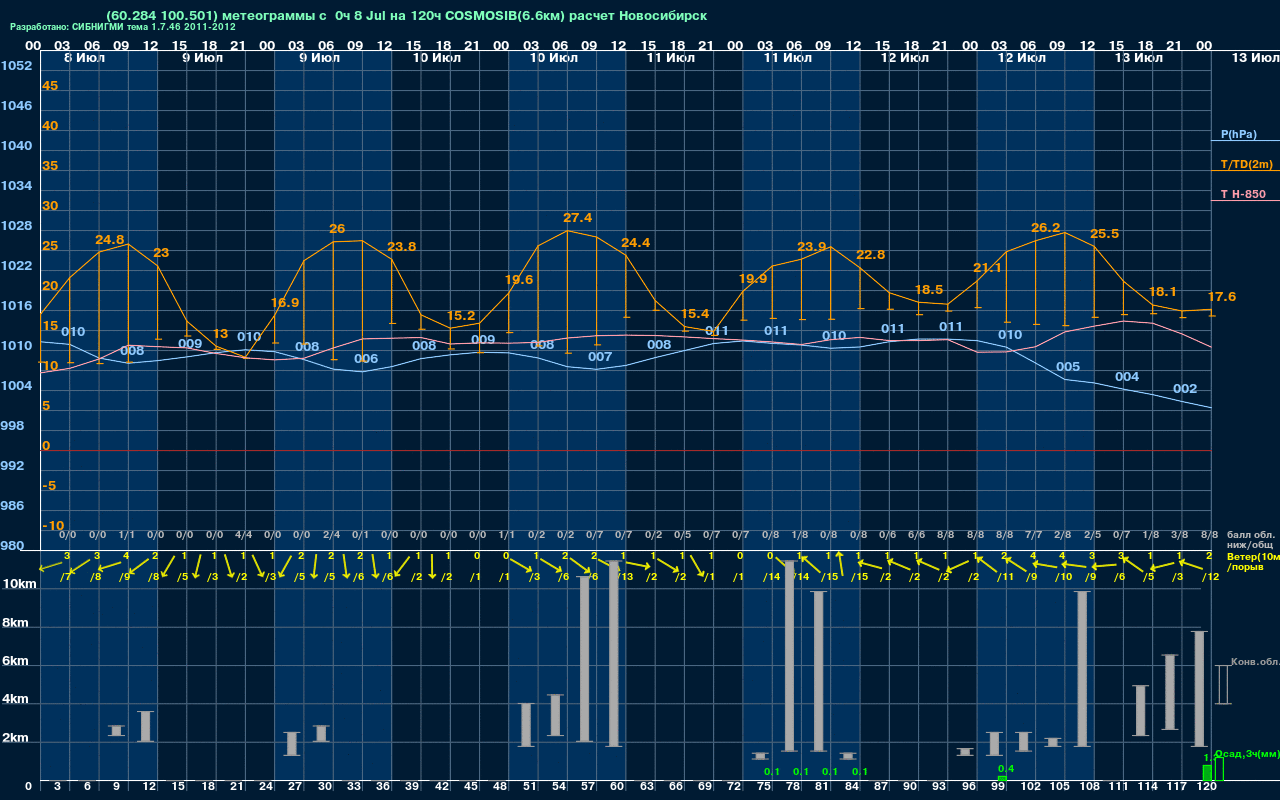Screen dimensions: 1280x800
Task: Click the convective cloud bar above hour 117
Action: pos(1170,692)
